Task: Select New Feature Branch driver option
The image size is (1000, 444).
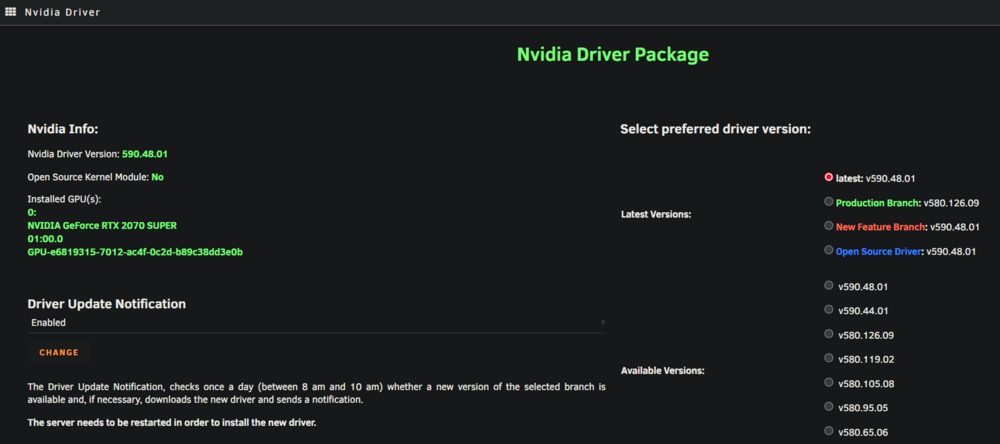Action: pyautogui.click(x=828, y=226)
